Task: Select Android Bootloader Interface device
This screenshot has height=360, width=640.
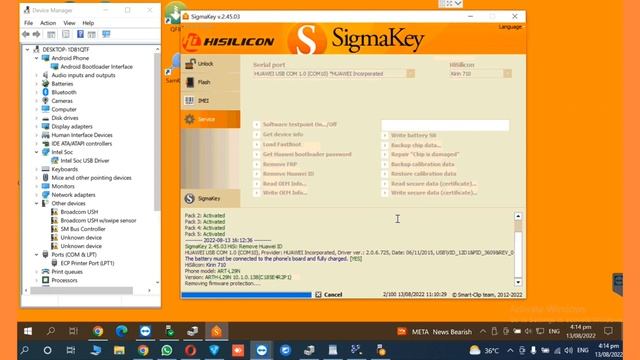Action: (x=96, y=67)
